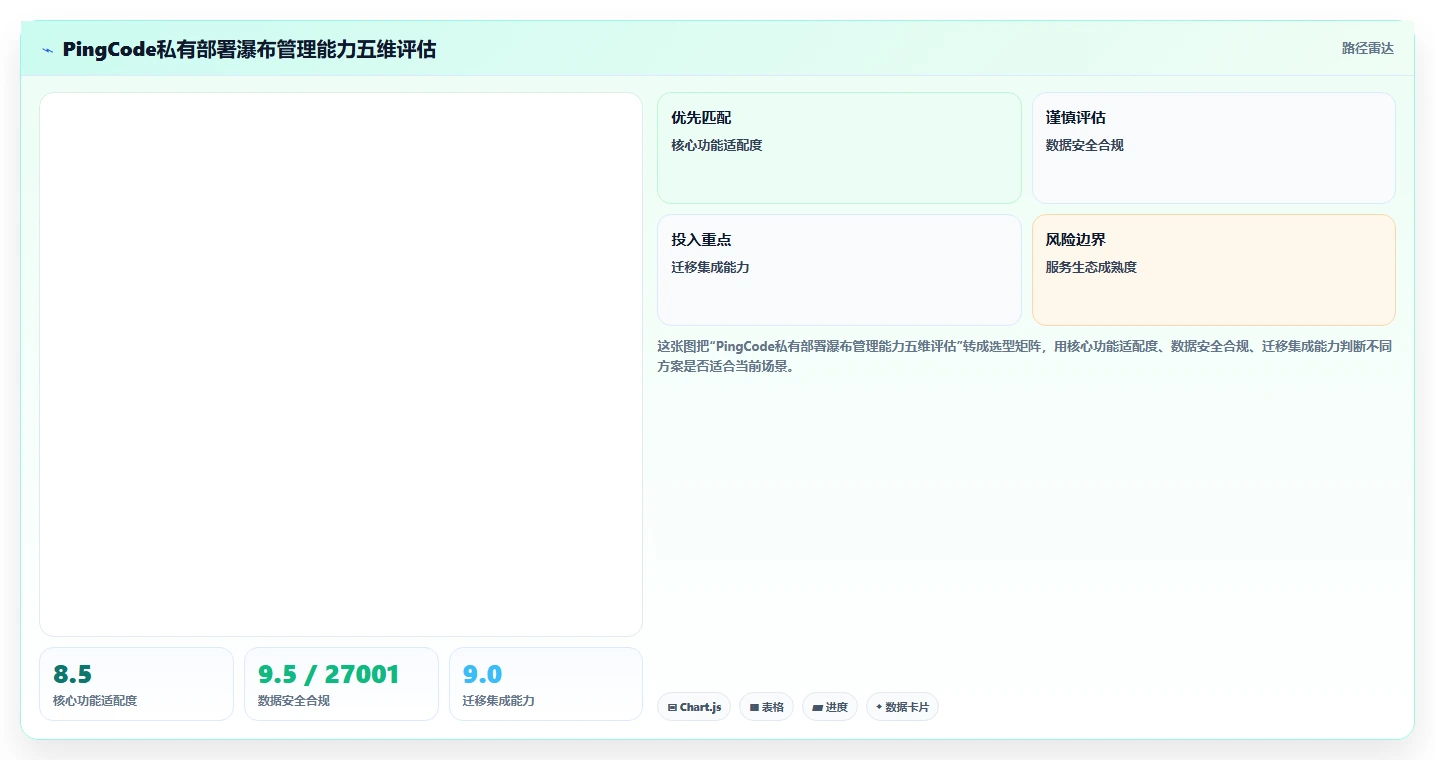This screenshot has height=760, width=1435.
Task: Click the 数据卡片 tag chip
Action: pyautogui.click(x=902, y=707)
